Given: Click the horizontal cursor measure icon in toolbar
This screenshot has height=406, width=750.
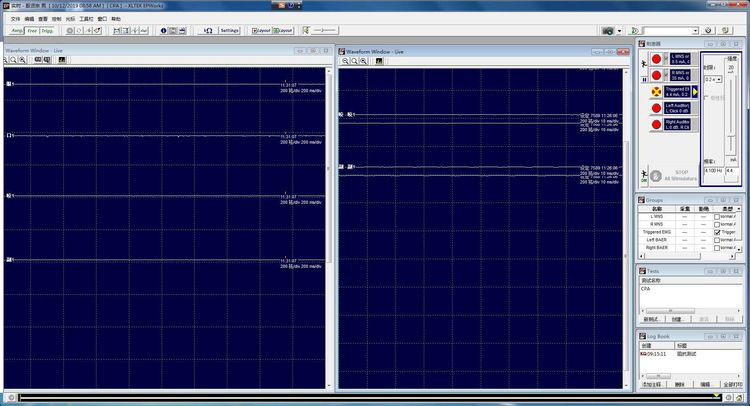Looking at the screenshot, I should click(x=117, y=30).
